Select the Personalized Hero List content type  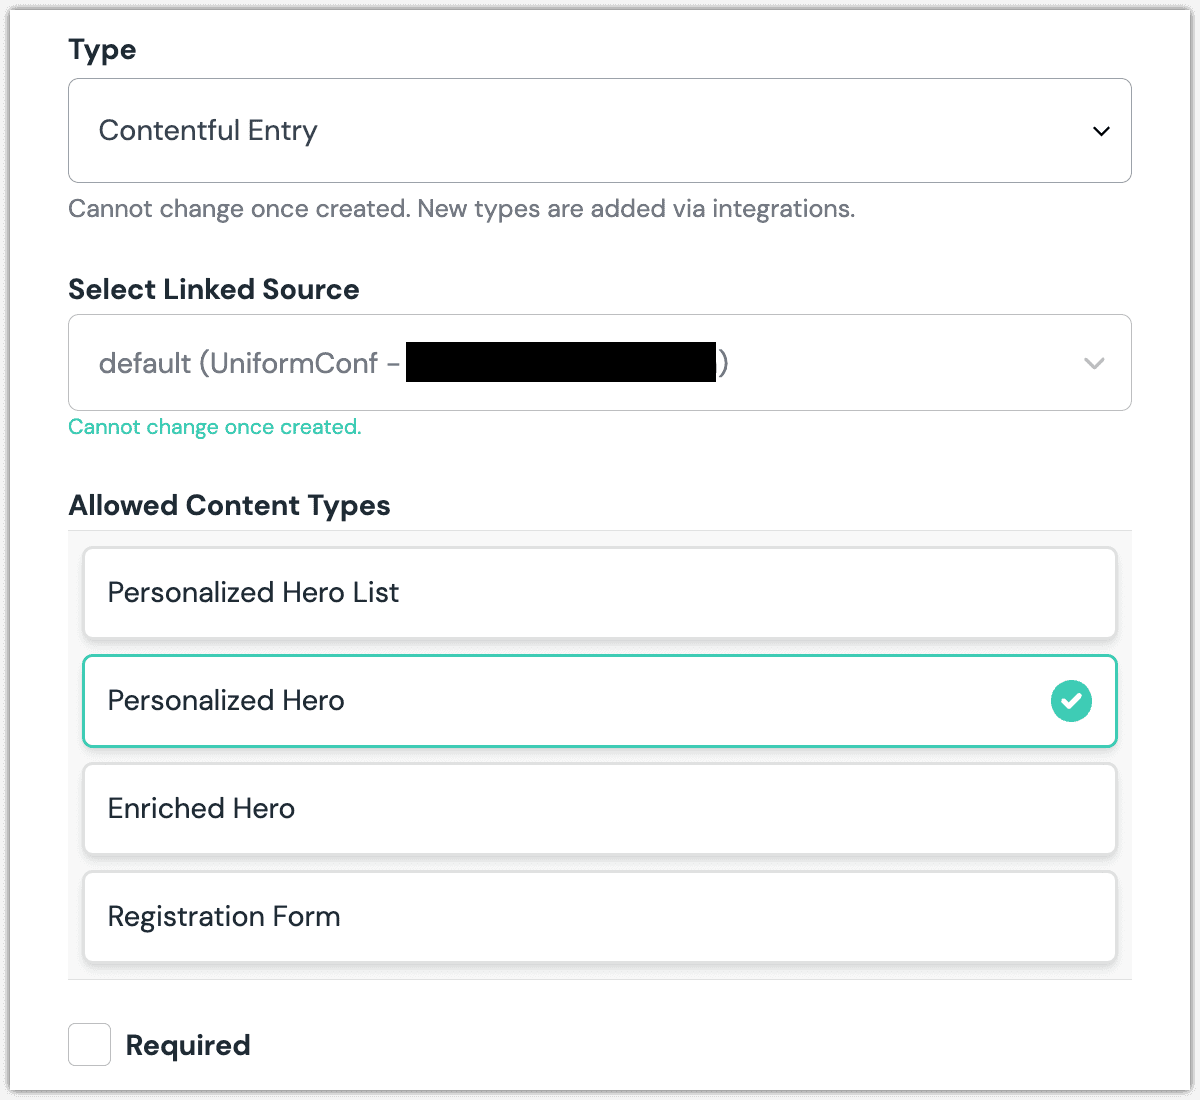tap(599, 593)
